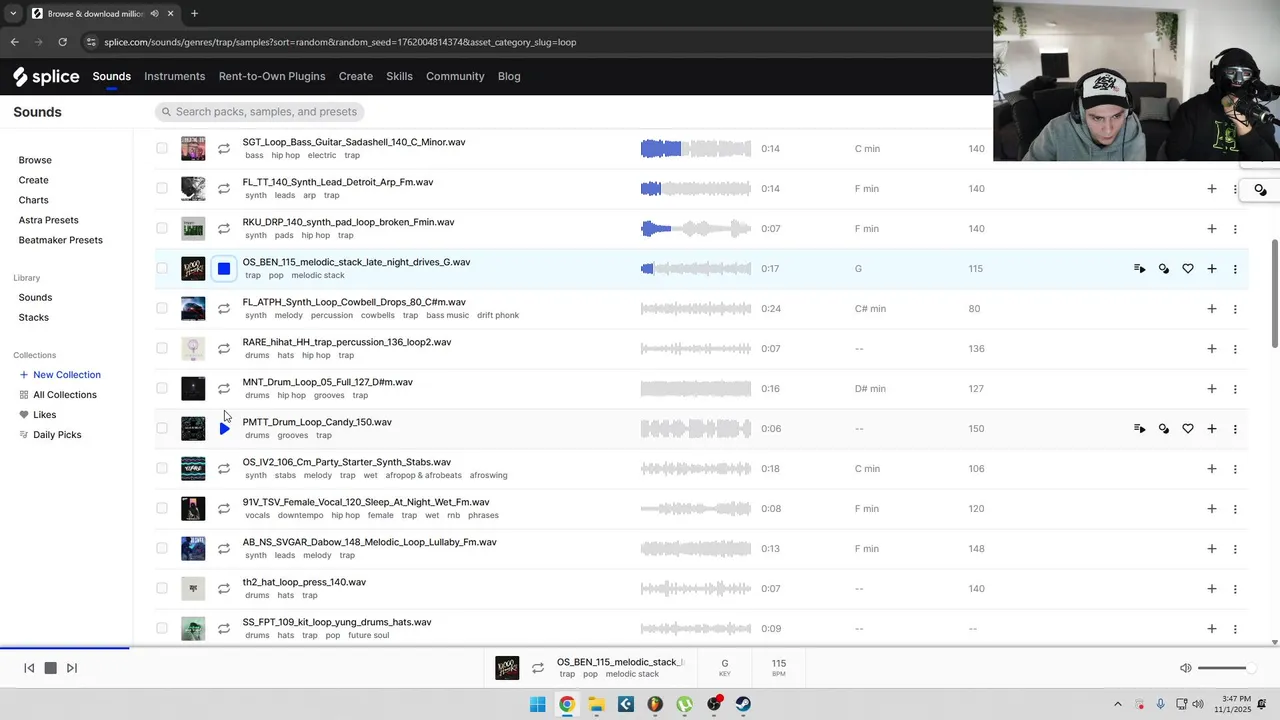Open Likes collection in sidebar
The image size is (1280, 720).
click(x=38, y=415)
